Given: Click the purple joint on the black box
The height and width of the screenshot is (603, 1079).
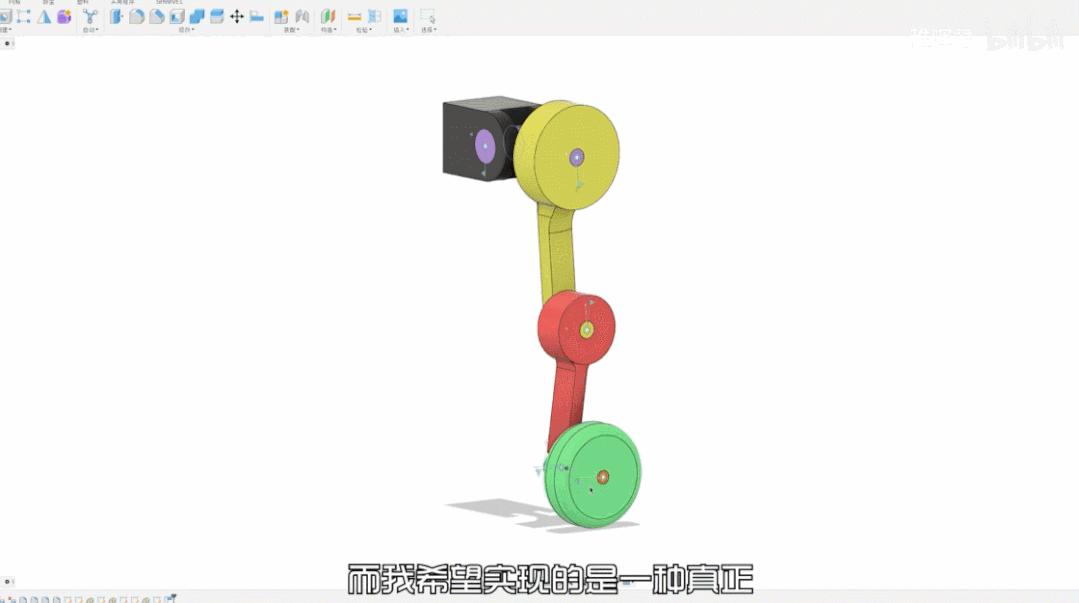Looking at the screenshot, I should click(x=485, y=146).
